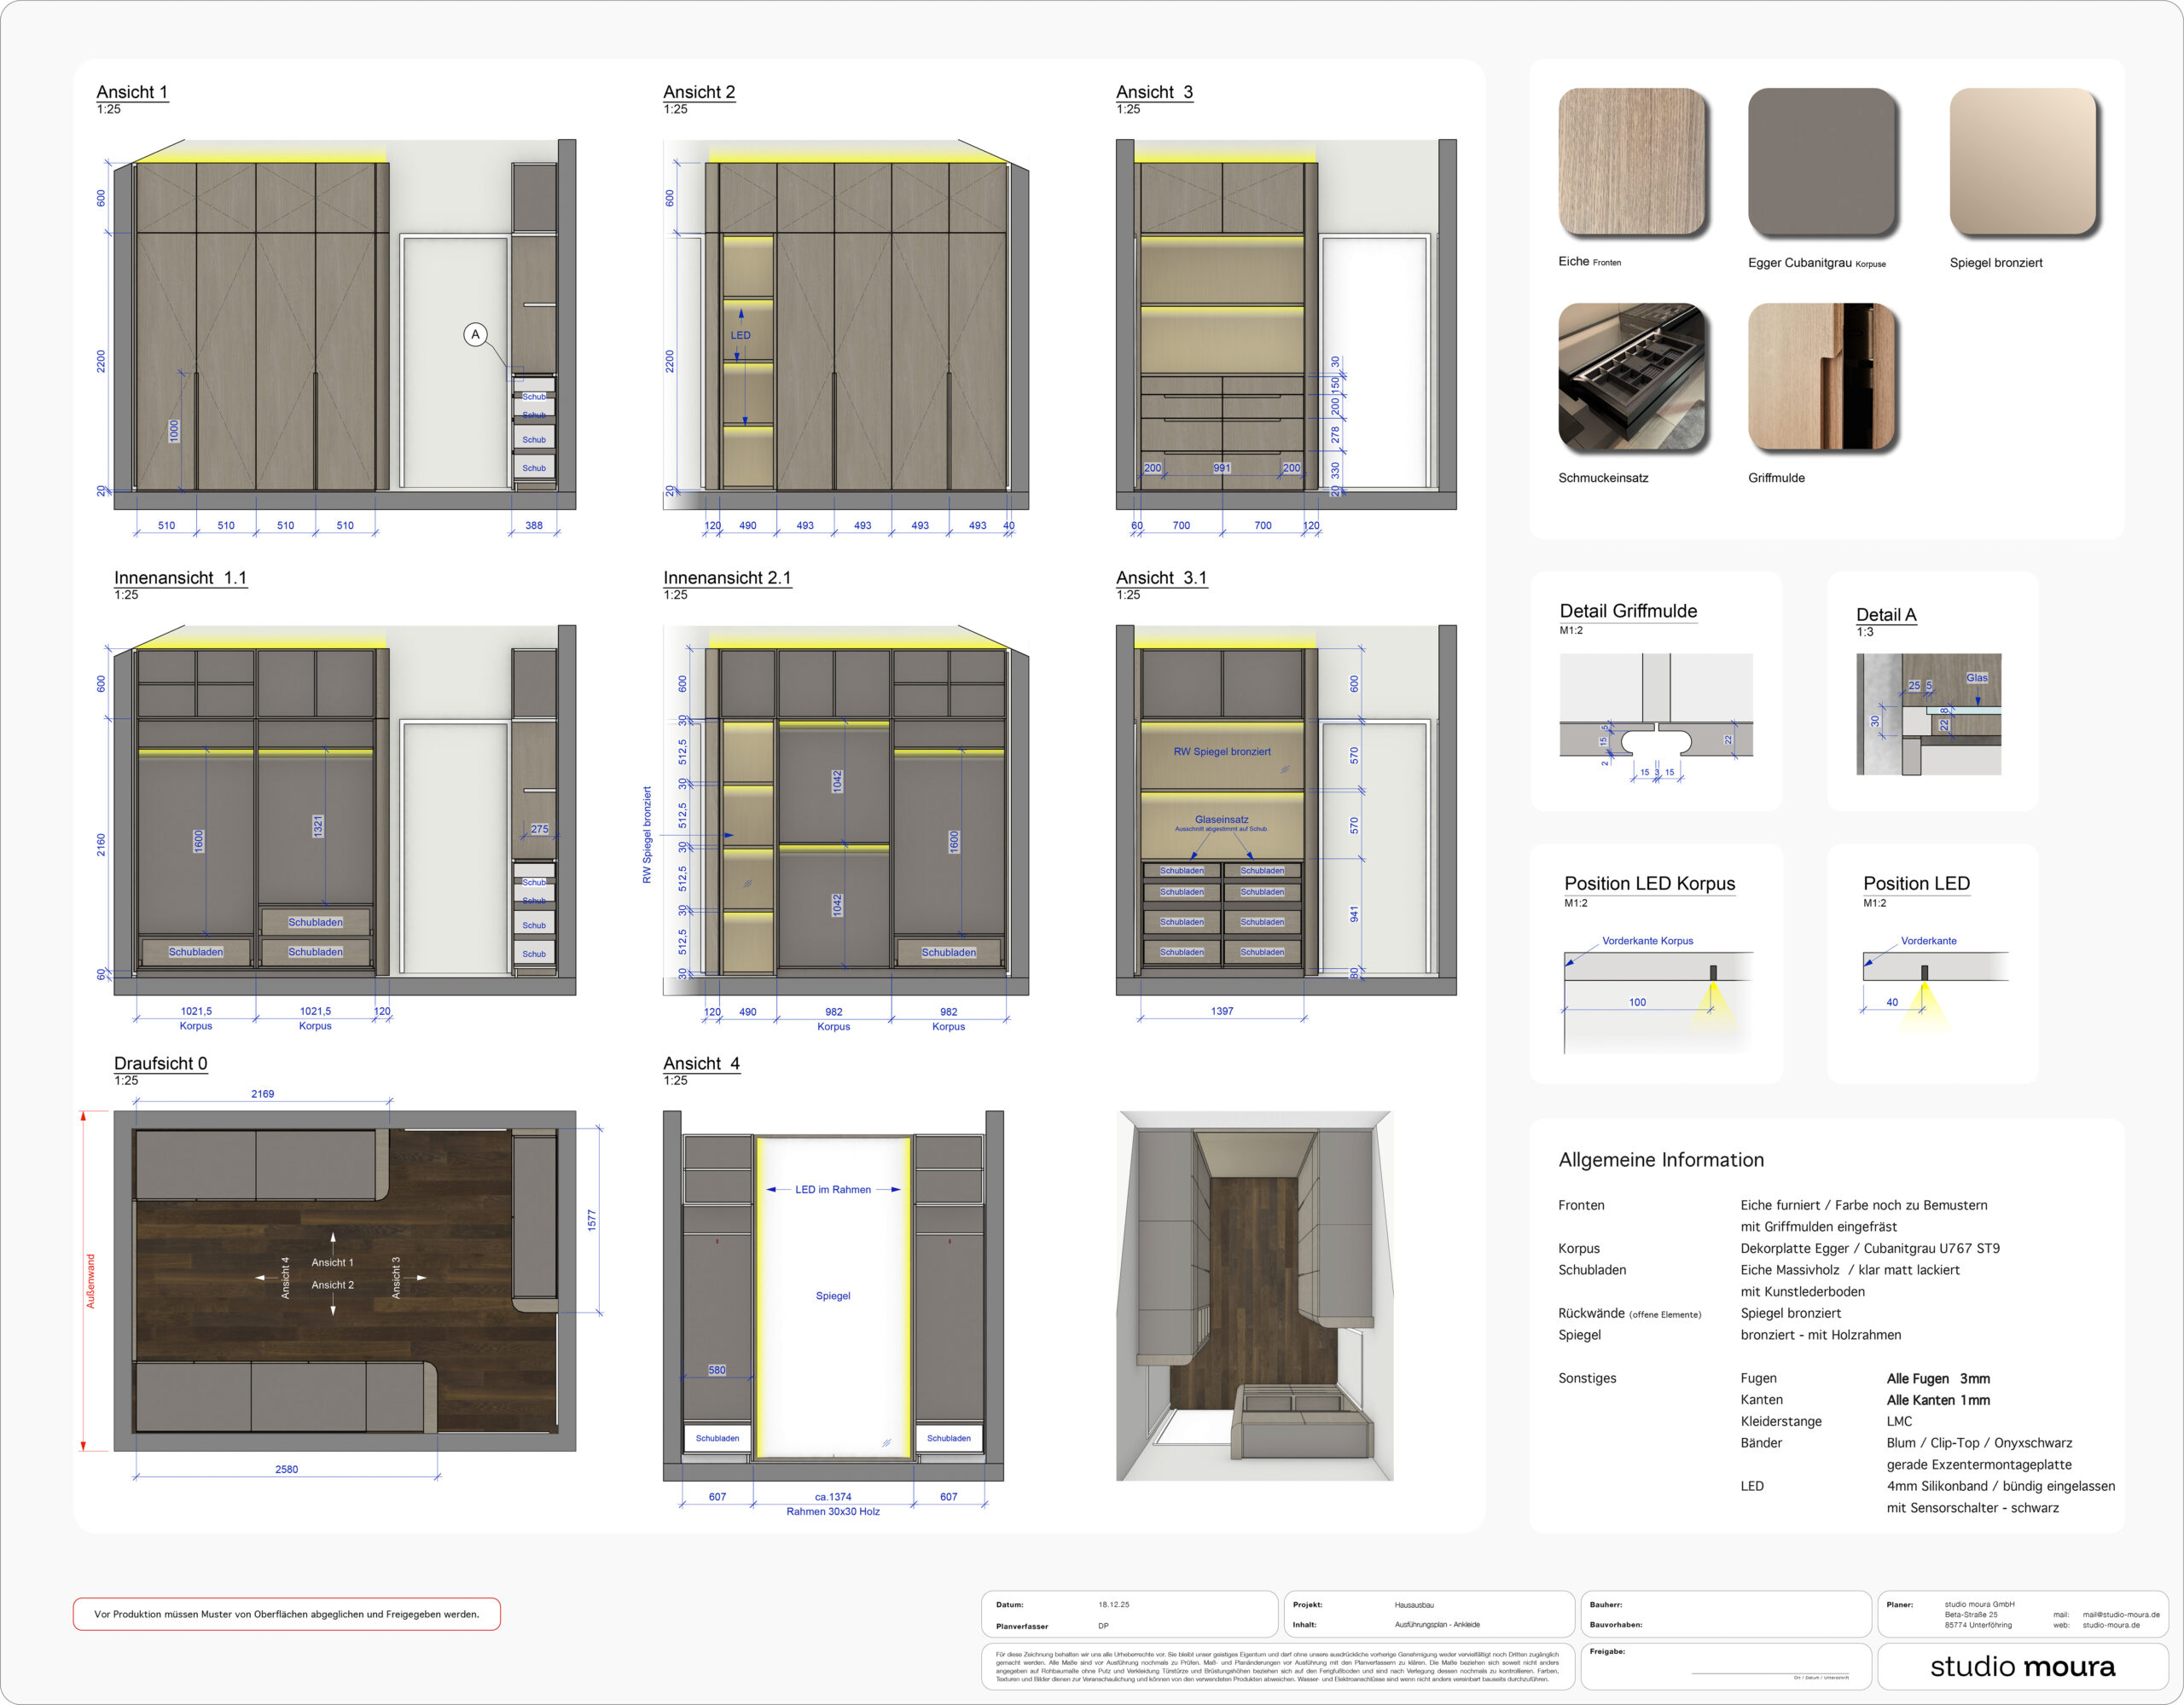
Task: Select the Detail Griffmulde heading
Action: 1628,611
